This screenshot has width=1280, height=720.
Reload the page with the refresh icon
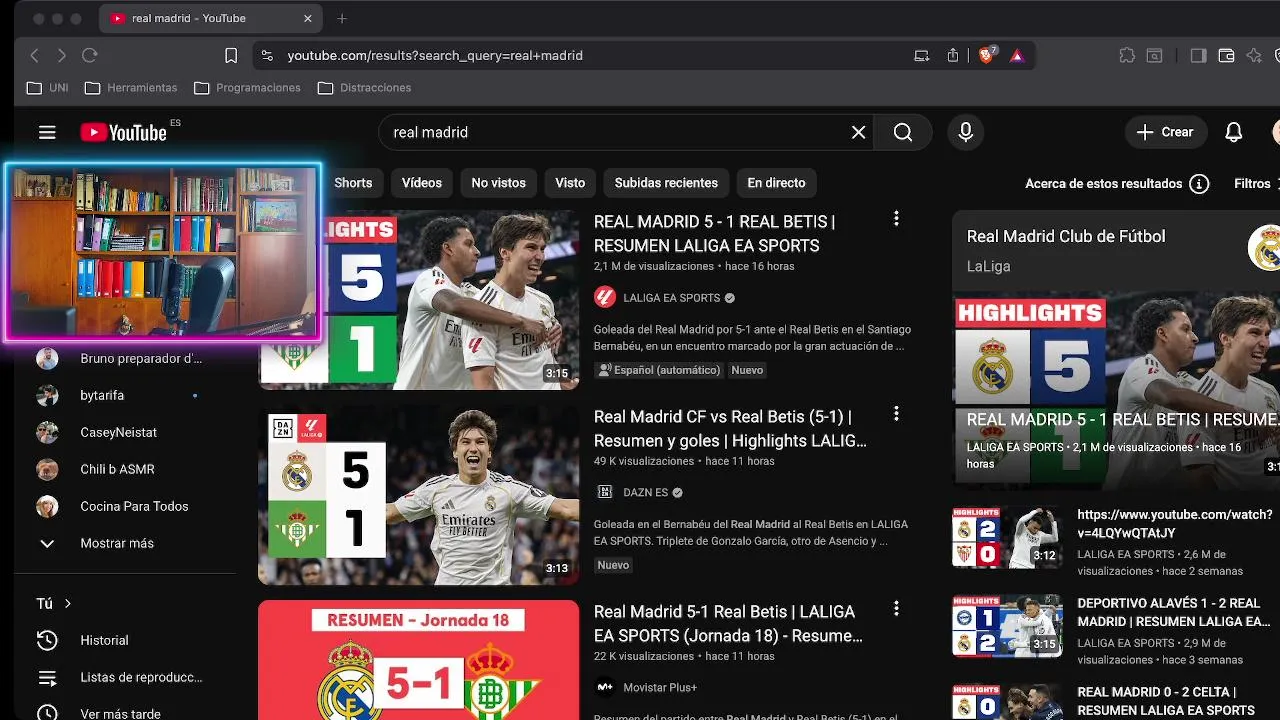[x=90, y=56]
